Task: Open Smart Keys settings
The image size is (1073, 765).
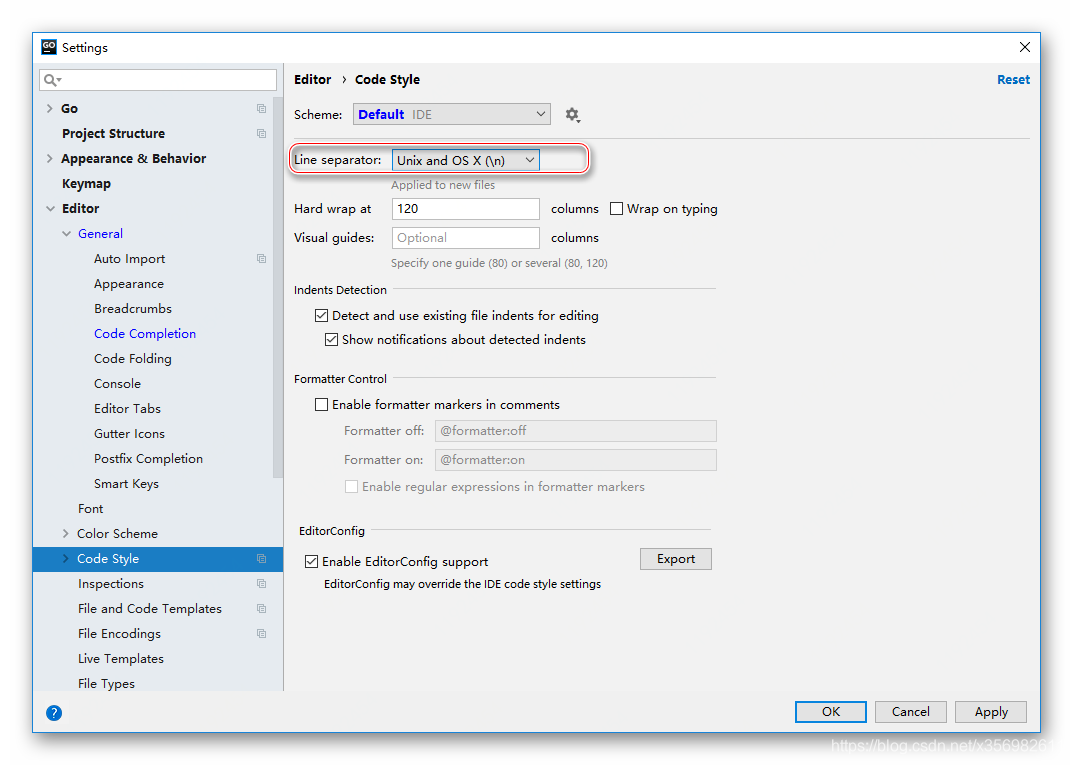Action: click(126, 484)
